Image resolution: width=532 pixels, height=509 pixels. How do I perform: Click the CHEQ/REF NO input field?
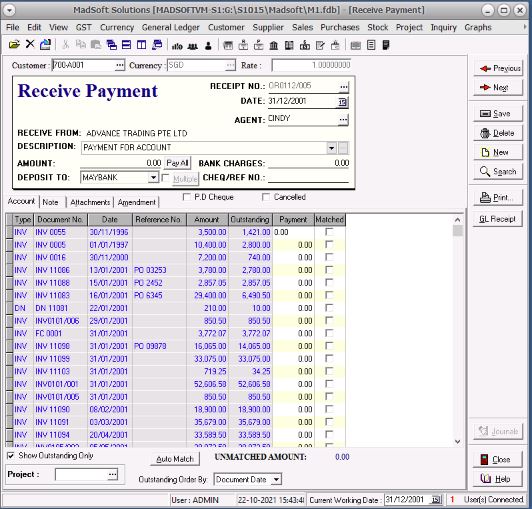308,177
